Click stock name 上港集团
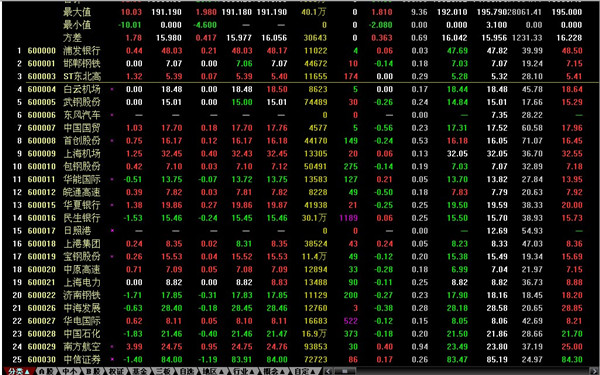 tap(82, 244)
